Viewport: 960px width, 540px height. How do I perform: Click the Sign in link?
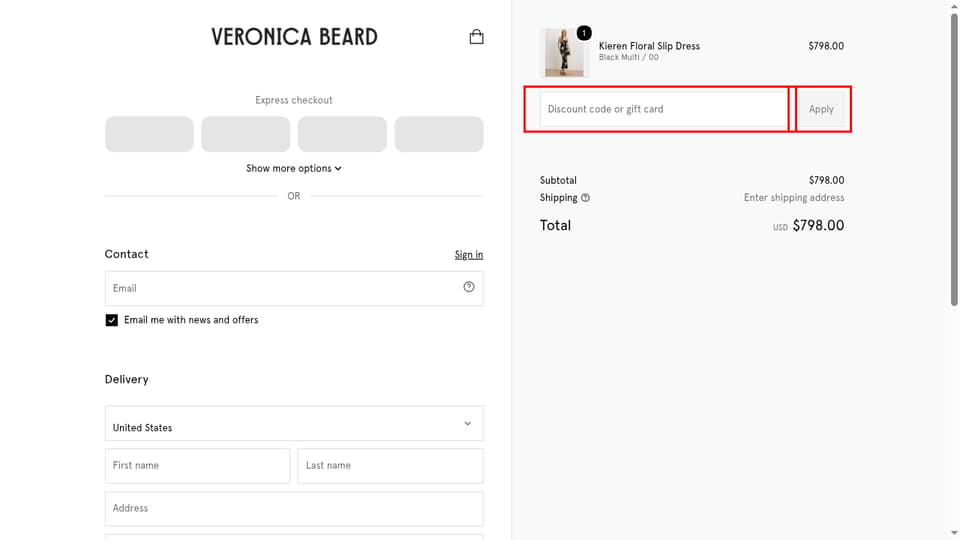click(469, 255)
